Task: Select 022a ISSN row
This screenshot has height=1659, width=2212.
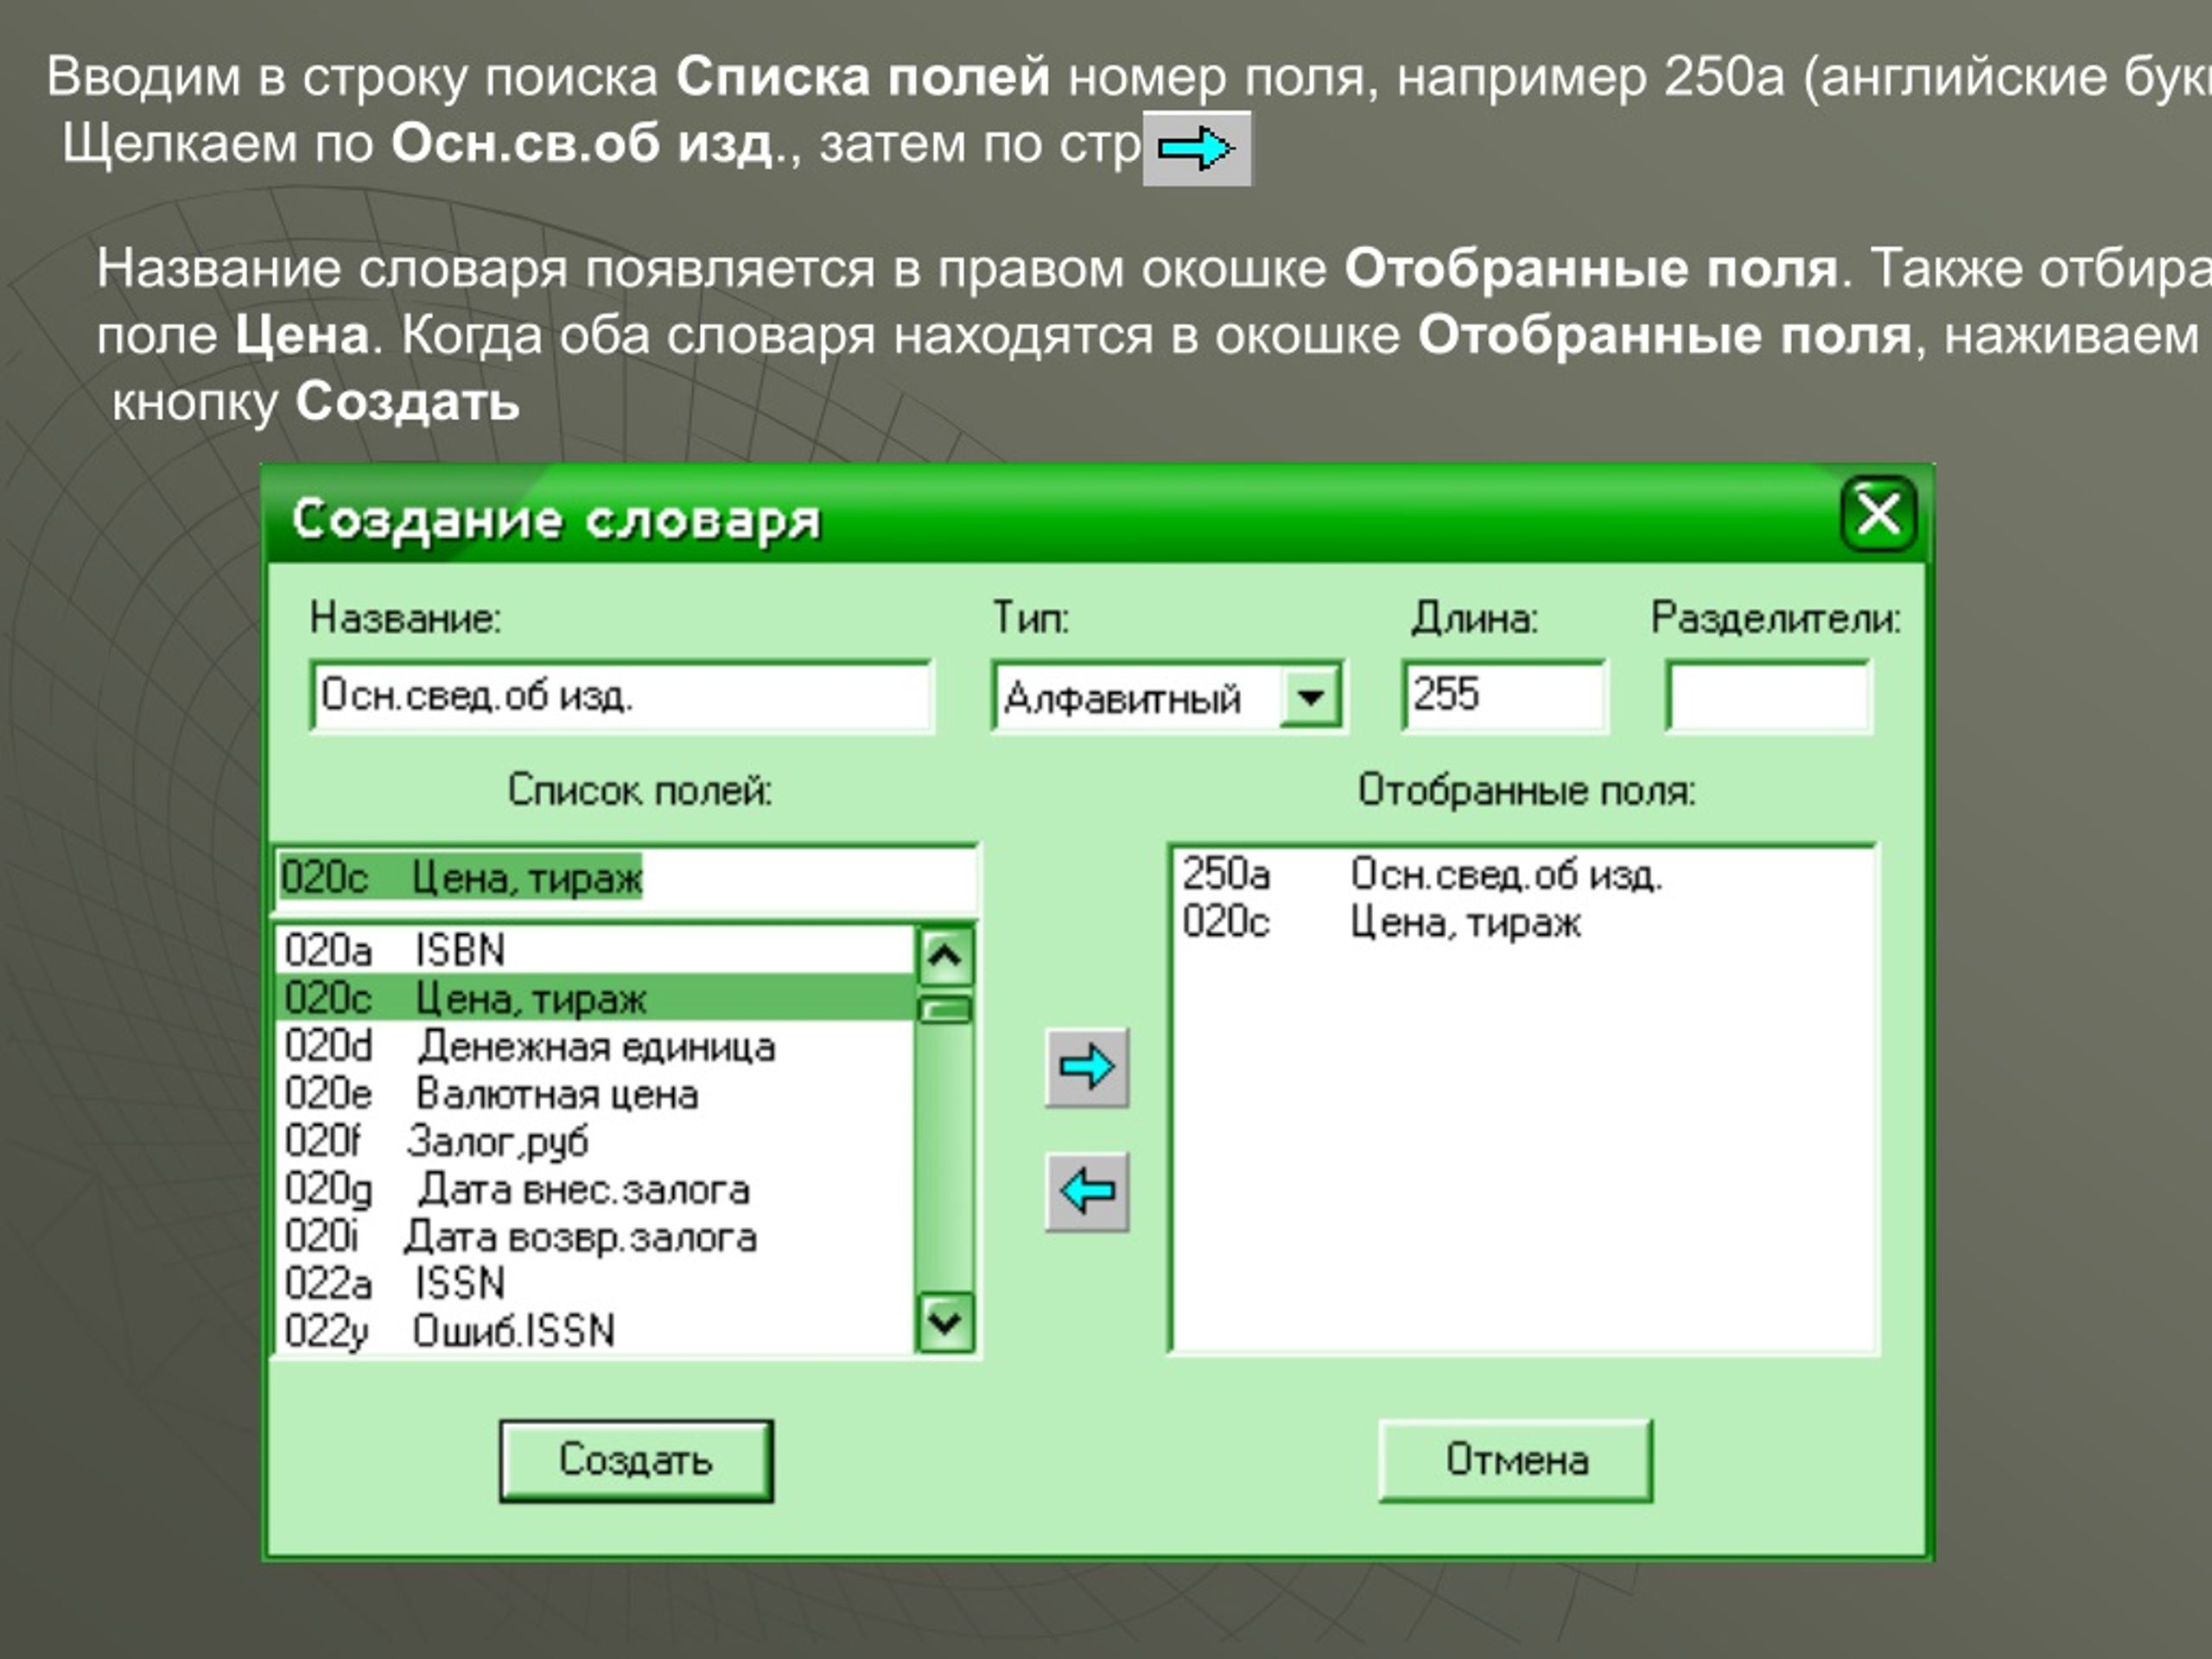Action: 595,1284
